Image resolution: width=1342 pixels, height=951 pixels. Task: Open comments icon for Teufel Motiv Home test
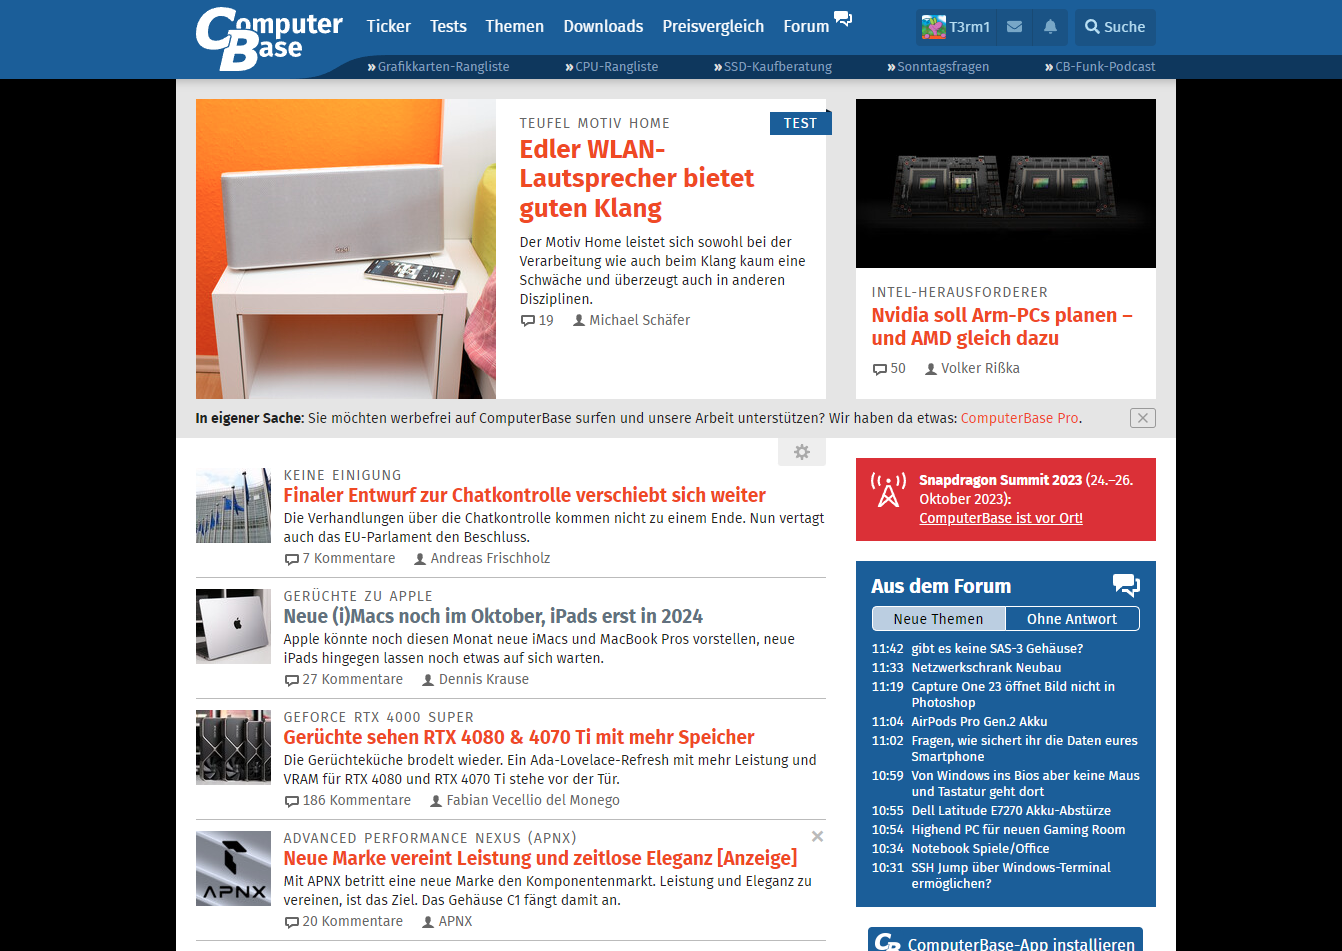528,321
